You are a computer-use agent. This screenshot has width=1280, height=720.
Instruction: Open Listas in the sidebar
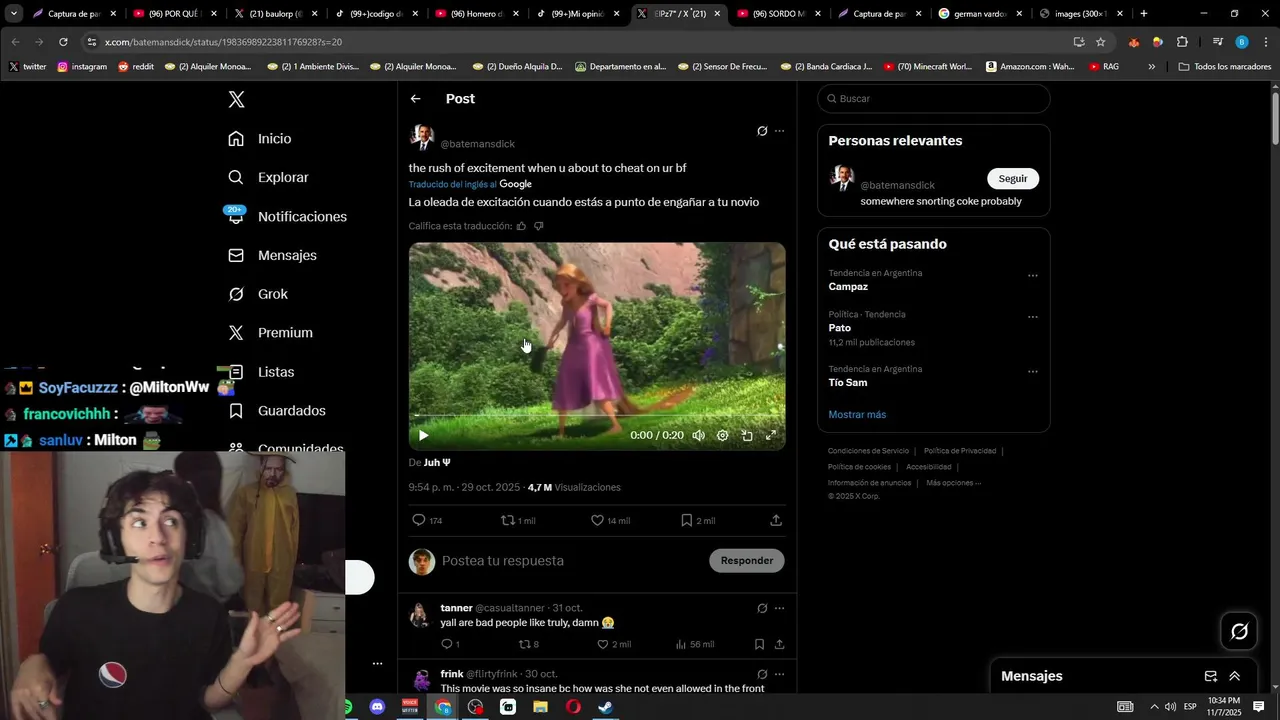click(261, 372)
